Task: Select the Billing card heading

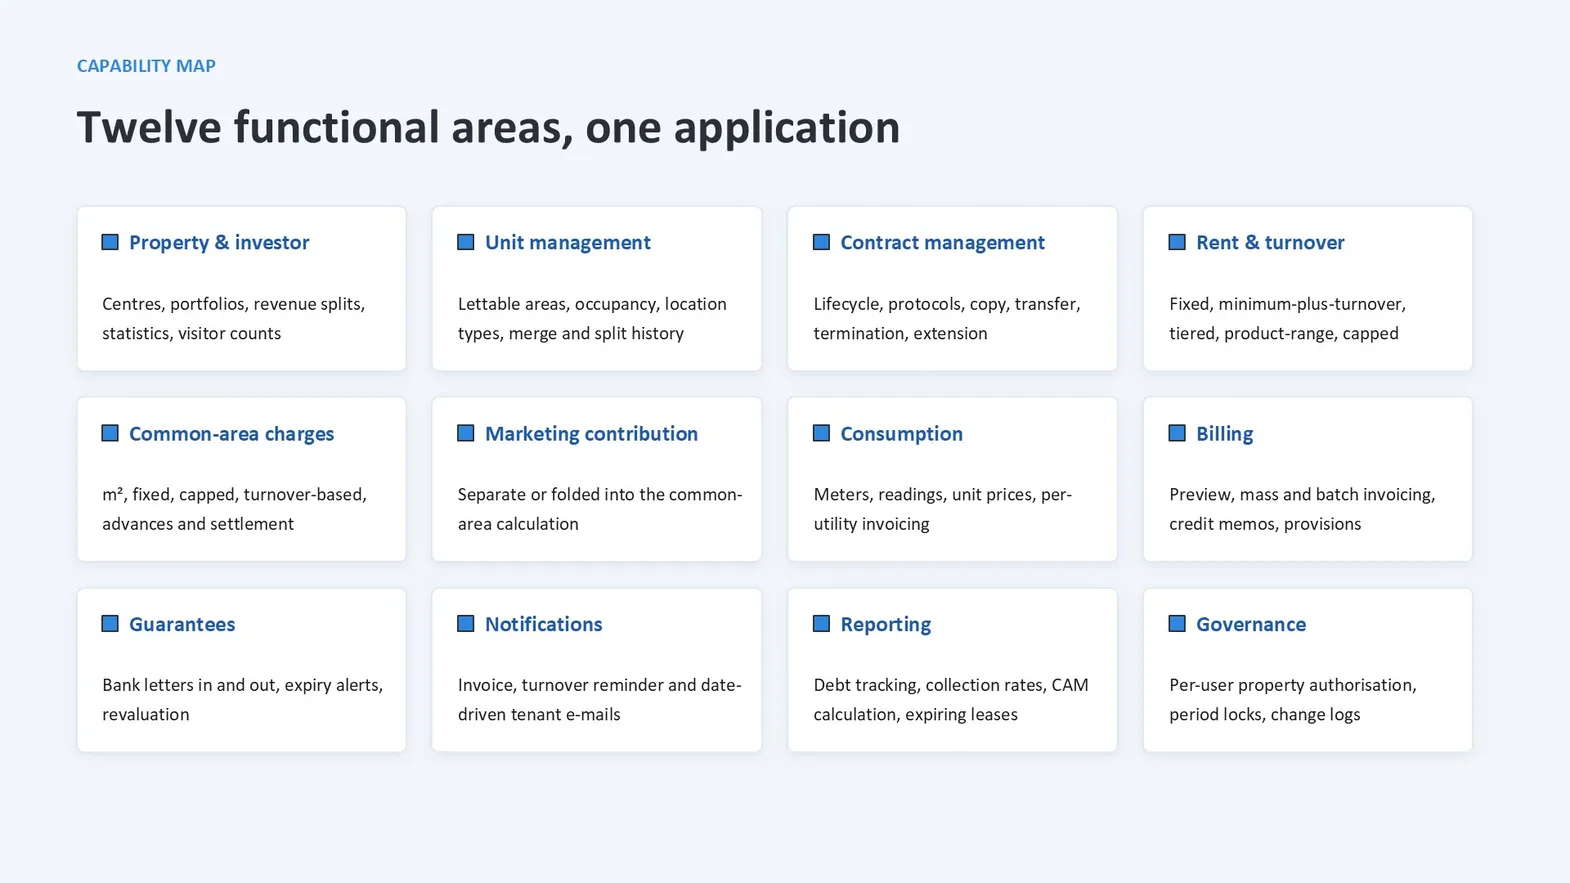Action: tap(1224, 434)
